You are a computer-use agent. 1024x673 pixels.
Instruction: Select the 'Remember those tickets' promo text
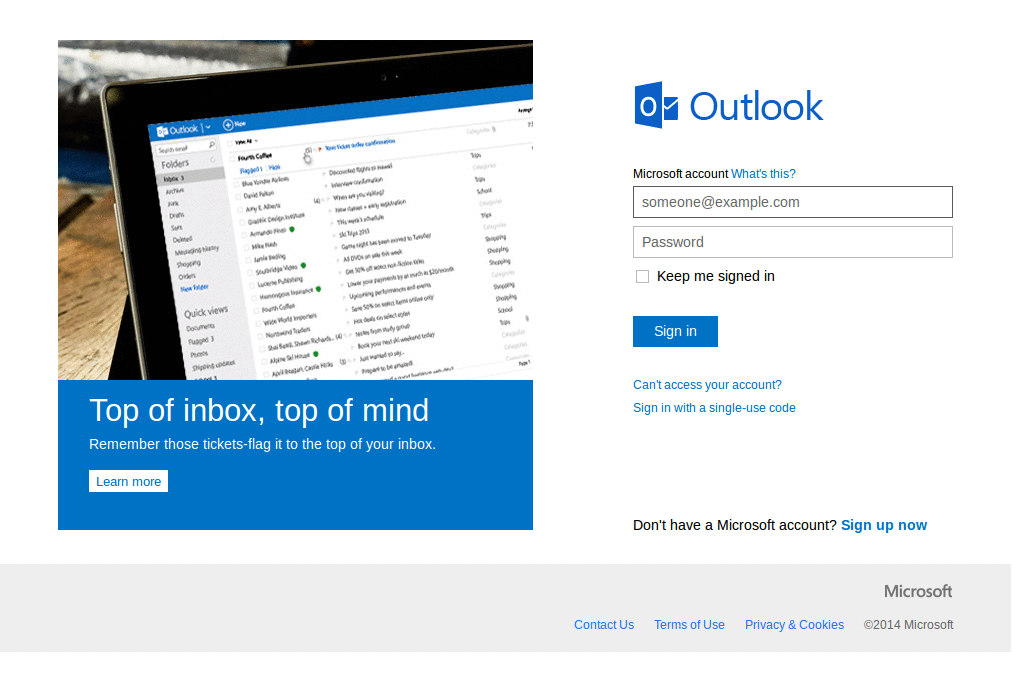pos(262,445)
